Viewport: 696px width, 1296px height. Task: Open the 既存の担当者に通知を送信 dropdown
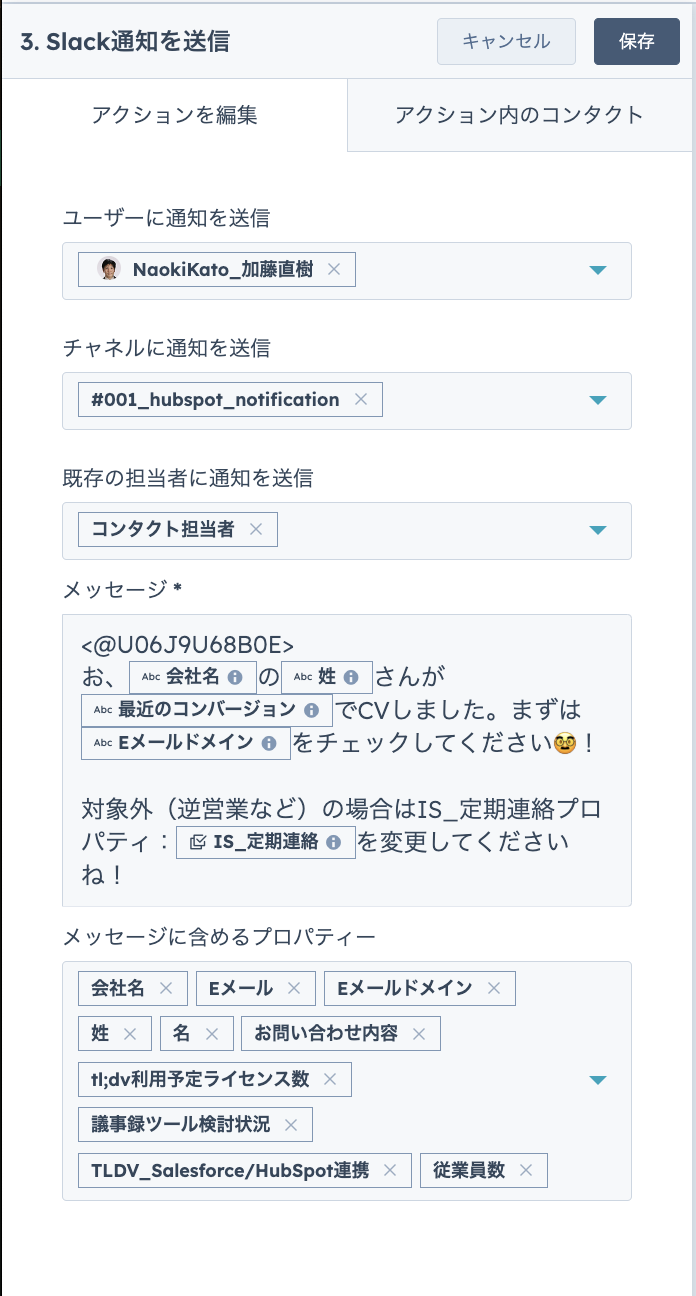point(597,529)
